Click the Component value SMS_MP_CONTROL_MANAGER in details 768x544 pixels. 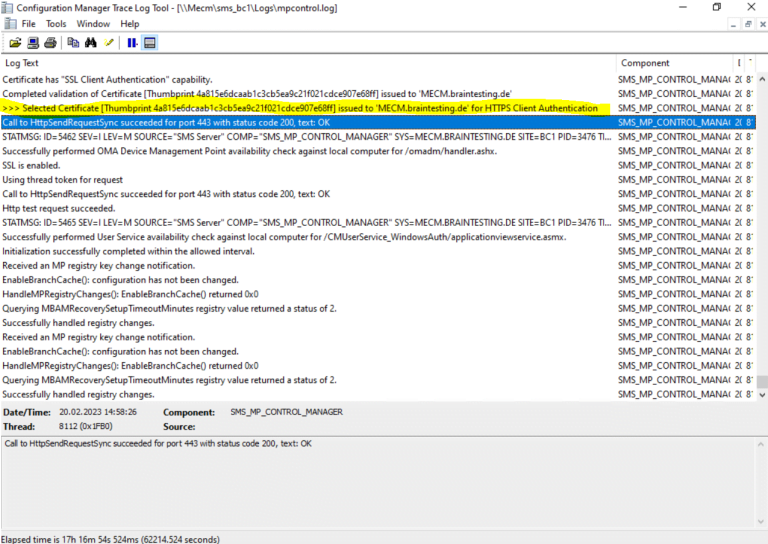point(287,412)
